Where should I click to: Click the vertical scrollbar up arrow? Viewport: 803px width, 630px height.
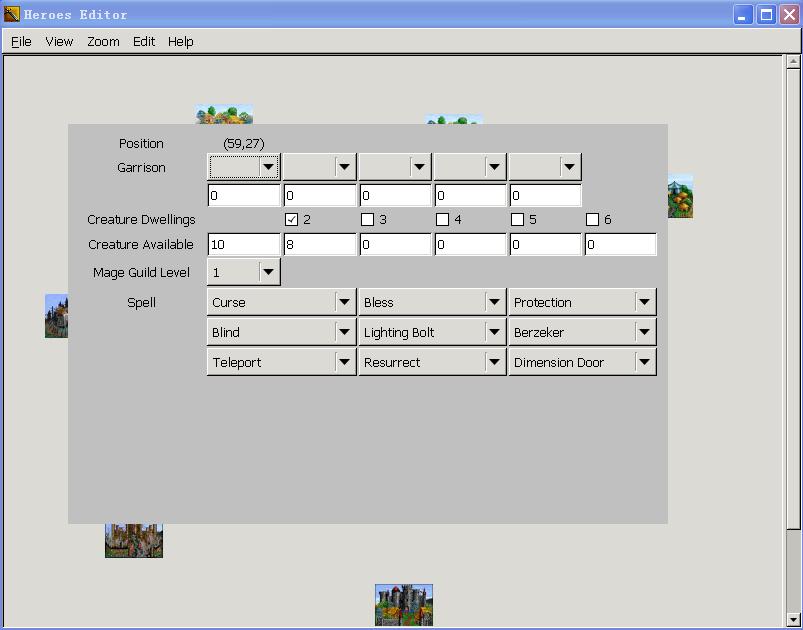click(793, 61)
